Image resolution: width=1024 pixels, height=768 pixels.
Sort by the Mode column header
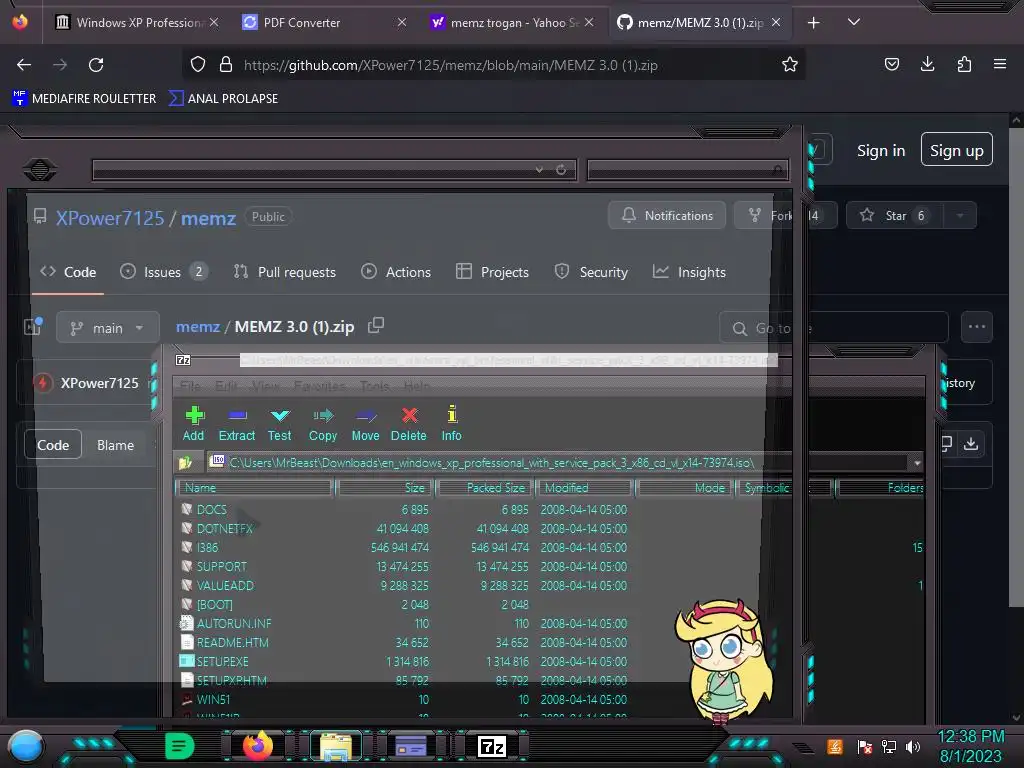[x=684, y=488]
